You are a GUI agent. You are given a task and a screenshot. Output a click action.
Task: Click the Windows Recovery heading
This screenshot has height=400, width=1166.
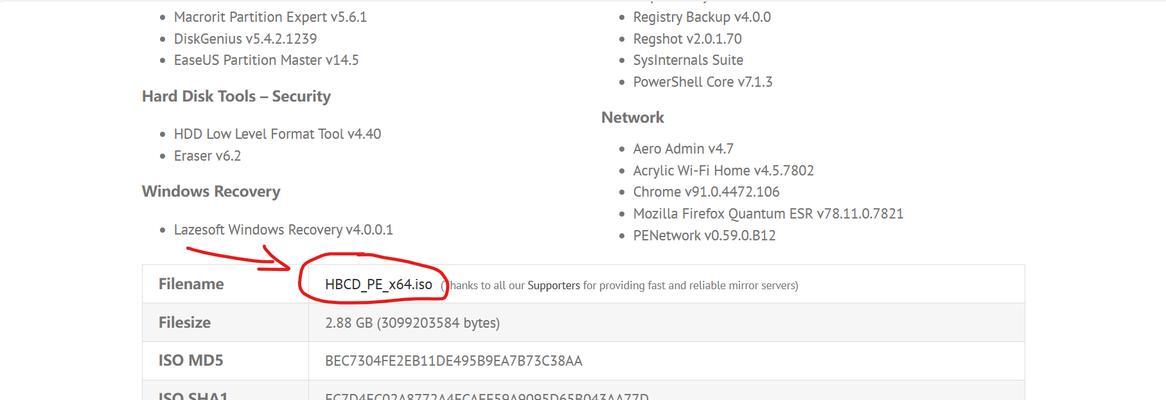(211, 191)
